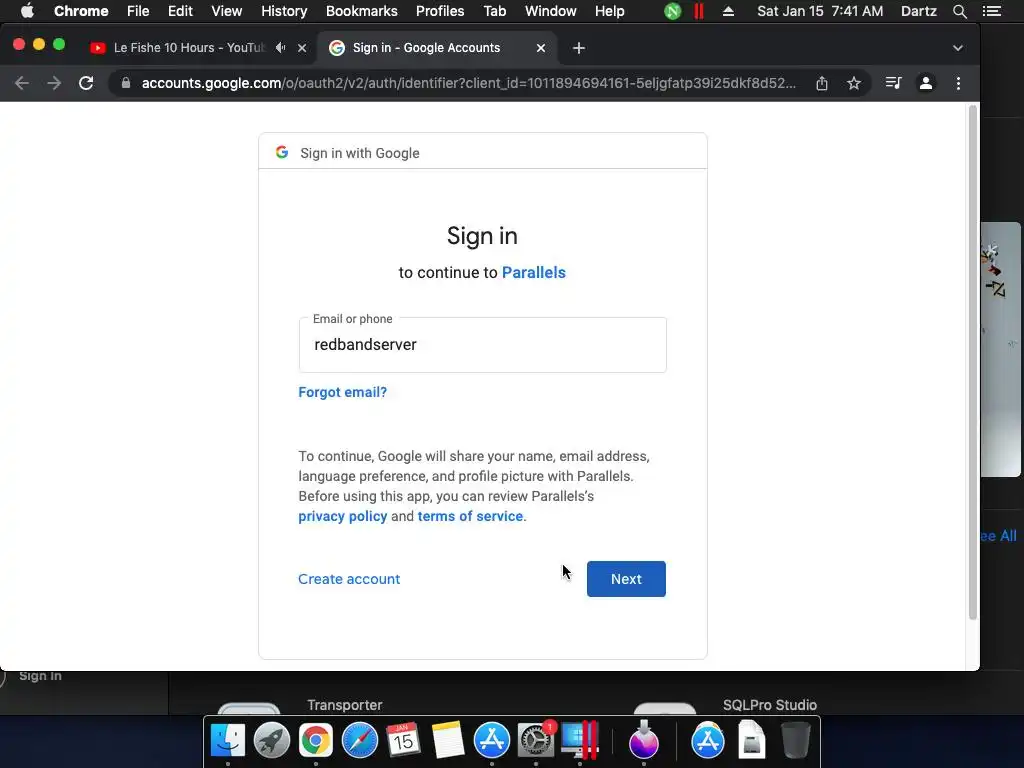Open Control Center icon in menu bar
The height and width of the screenshot is (768, 1024).
click(991, 11)
